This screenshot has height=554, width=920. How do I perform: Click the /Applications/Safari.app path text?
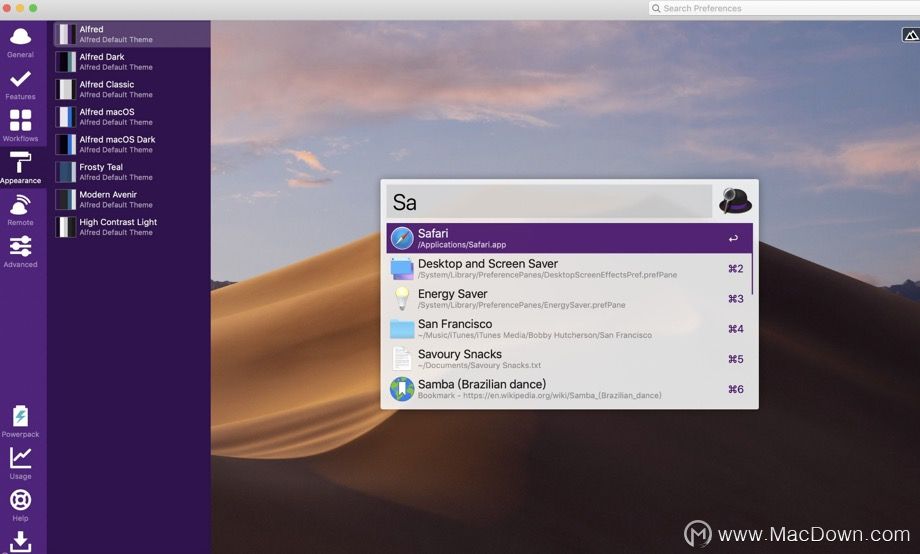(x=462, y=245)
